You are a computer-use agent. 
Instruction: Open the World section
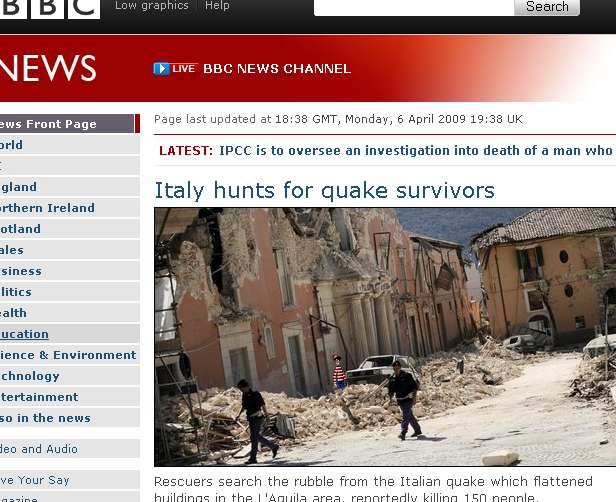point(70,145)
